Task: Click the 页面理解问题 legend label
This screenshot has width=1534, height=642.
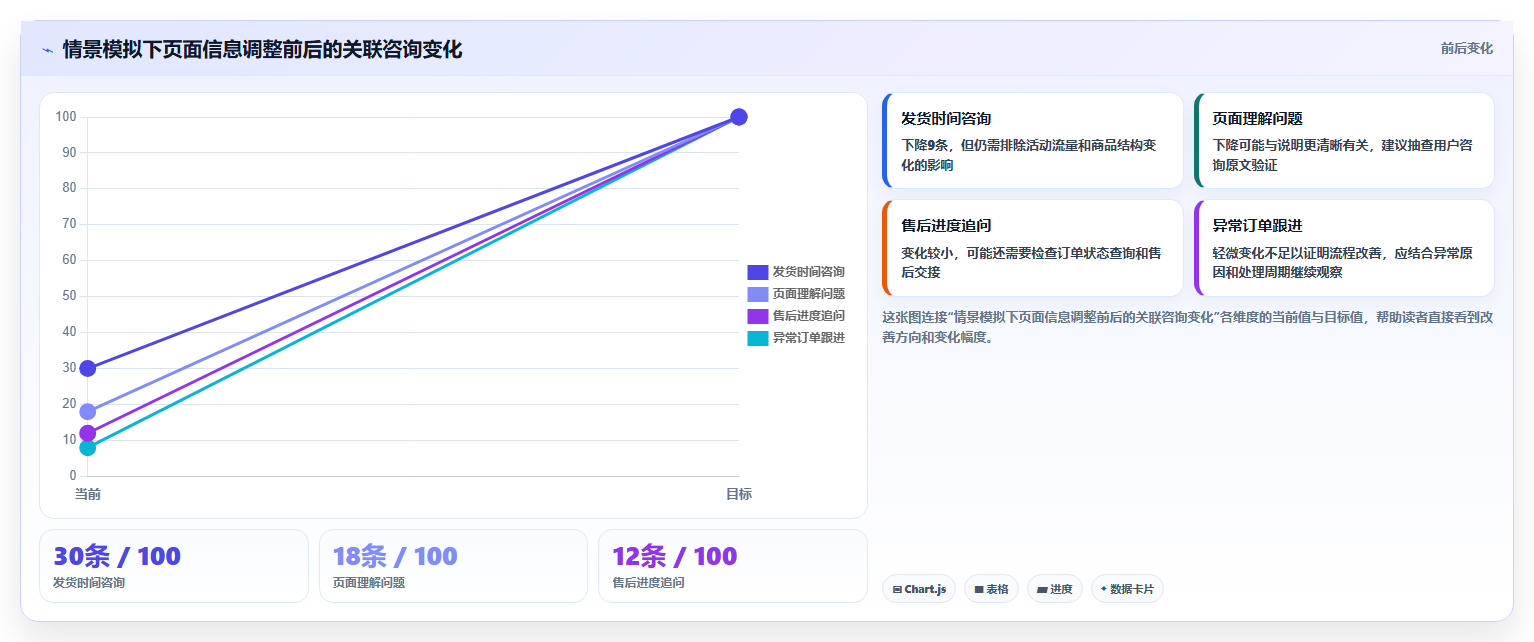Action: [809, 294]
